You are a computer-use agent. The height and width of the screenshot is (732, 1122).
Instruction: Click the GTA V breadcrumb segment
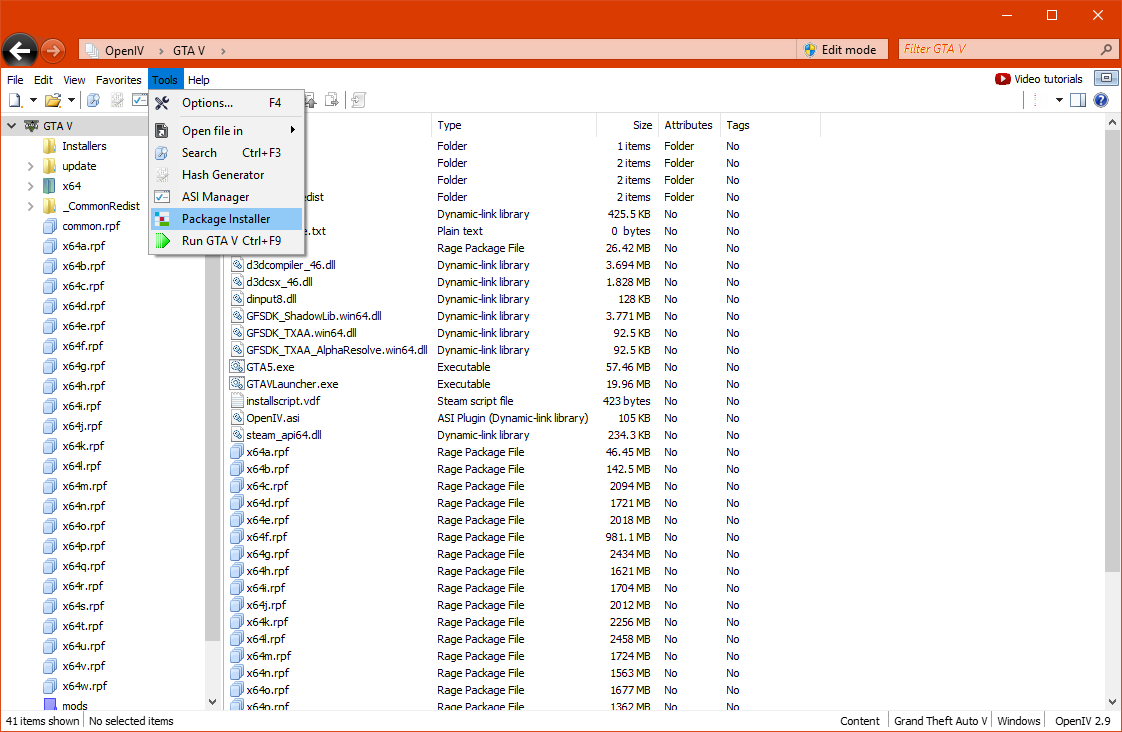coord(189,51)
